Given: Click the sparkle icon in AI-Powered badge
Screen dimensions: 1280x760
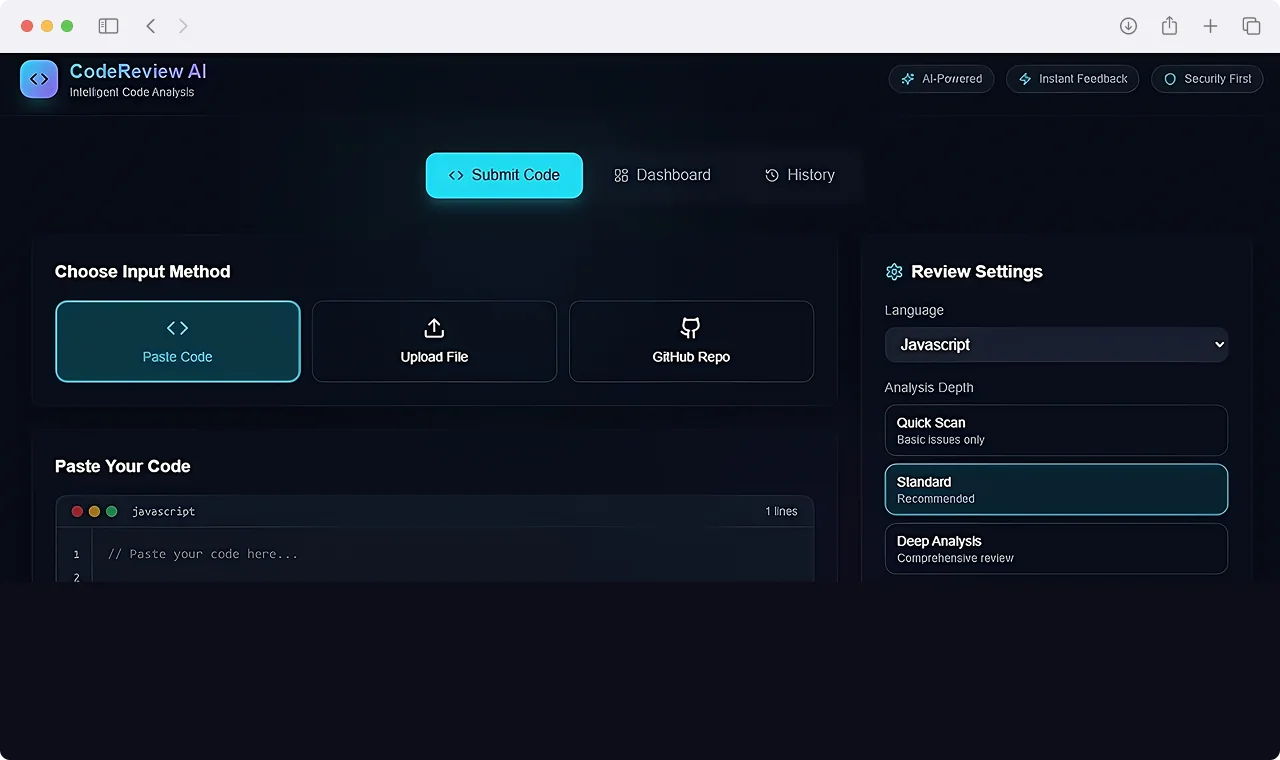Looking at the screenshot, I should [x=908, y=79].
